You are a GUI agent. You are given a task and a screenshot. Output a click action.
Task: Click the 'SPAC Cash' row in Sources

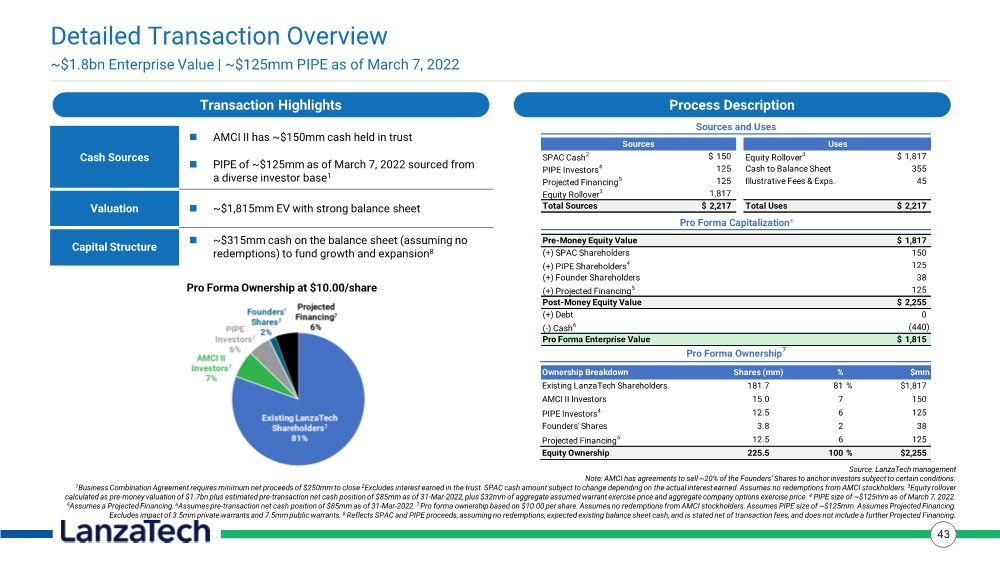point(638,157)
